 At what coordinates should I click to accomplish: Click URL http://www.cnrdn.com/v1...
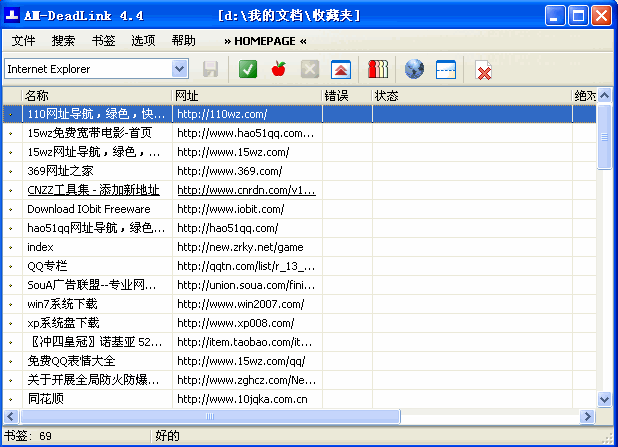pos(246,190)
